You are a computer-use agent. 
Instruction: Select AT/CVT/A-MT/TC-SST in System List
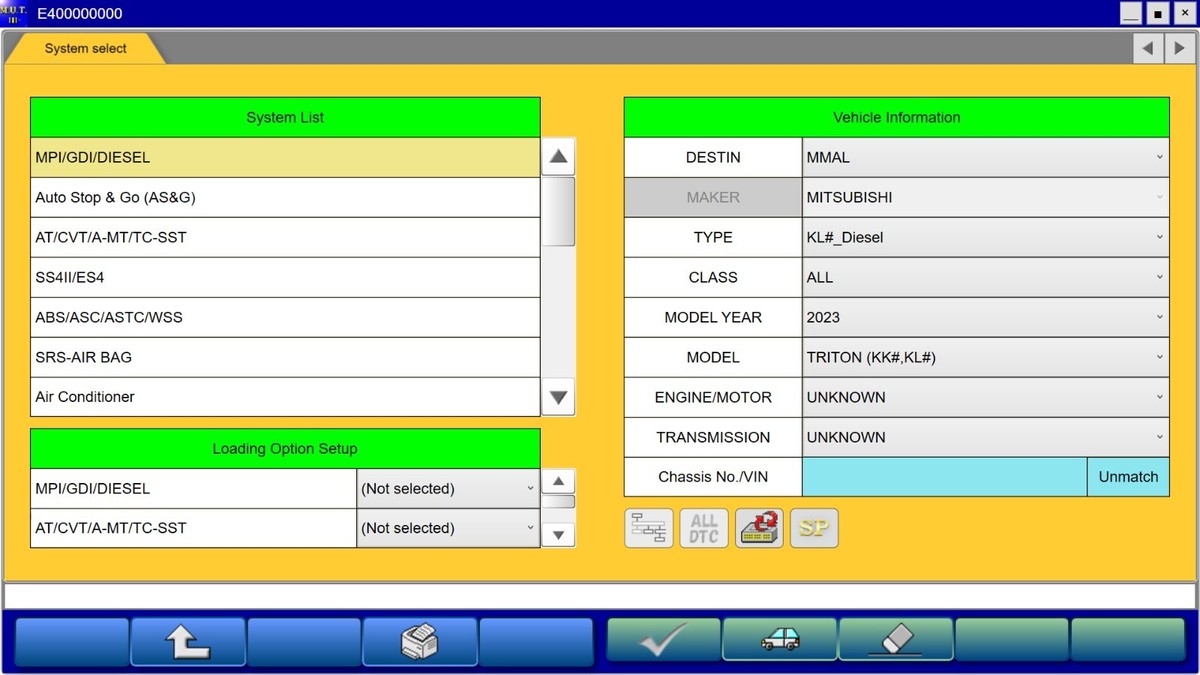[x=285, y=237]
